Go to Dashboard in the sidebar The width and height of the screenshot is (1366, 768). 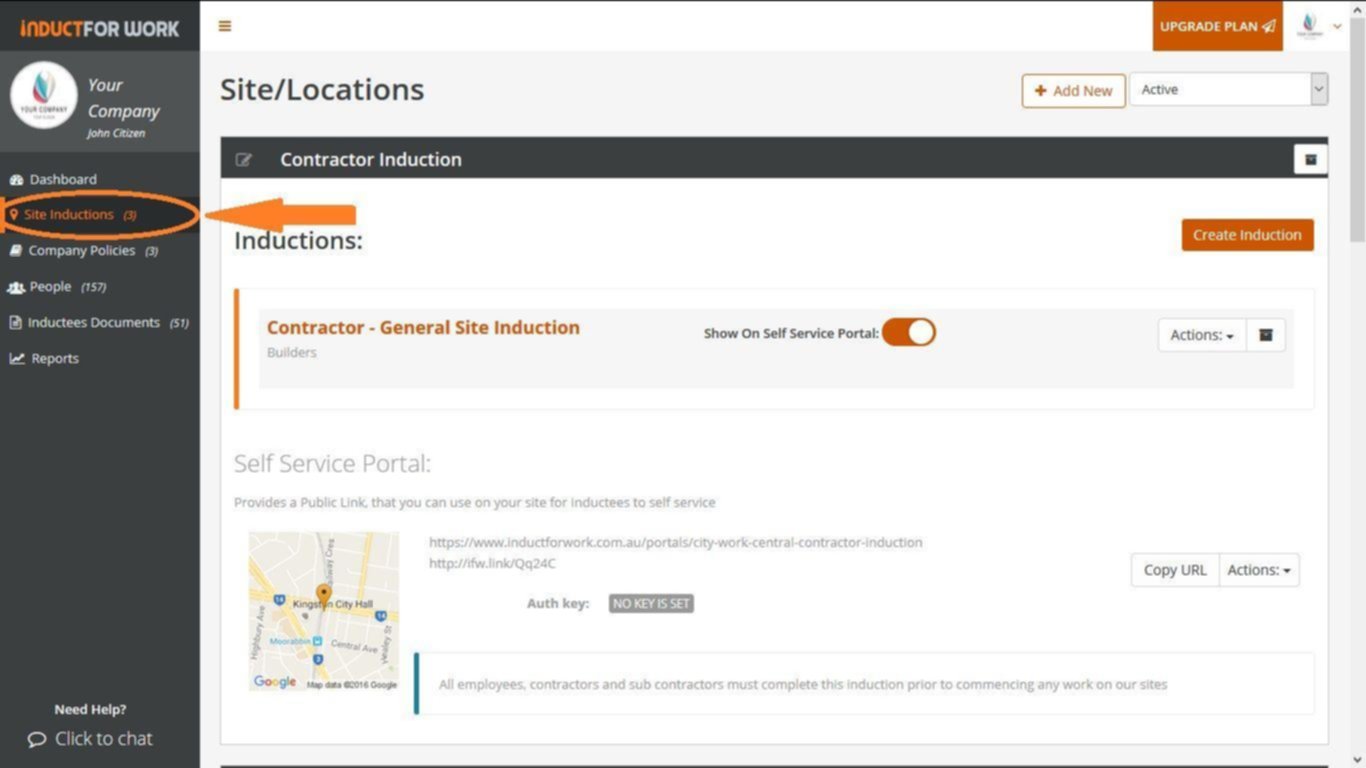[x=62, y=179]
